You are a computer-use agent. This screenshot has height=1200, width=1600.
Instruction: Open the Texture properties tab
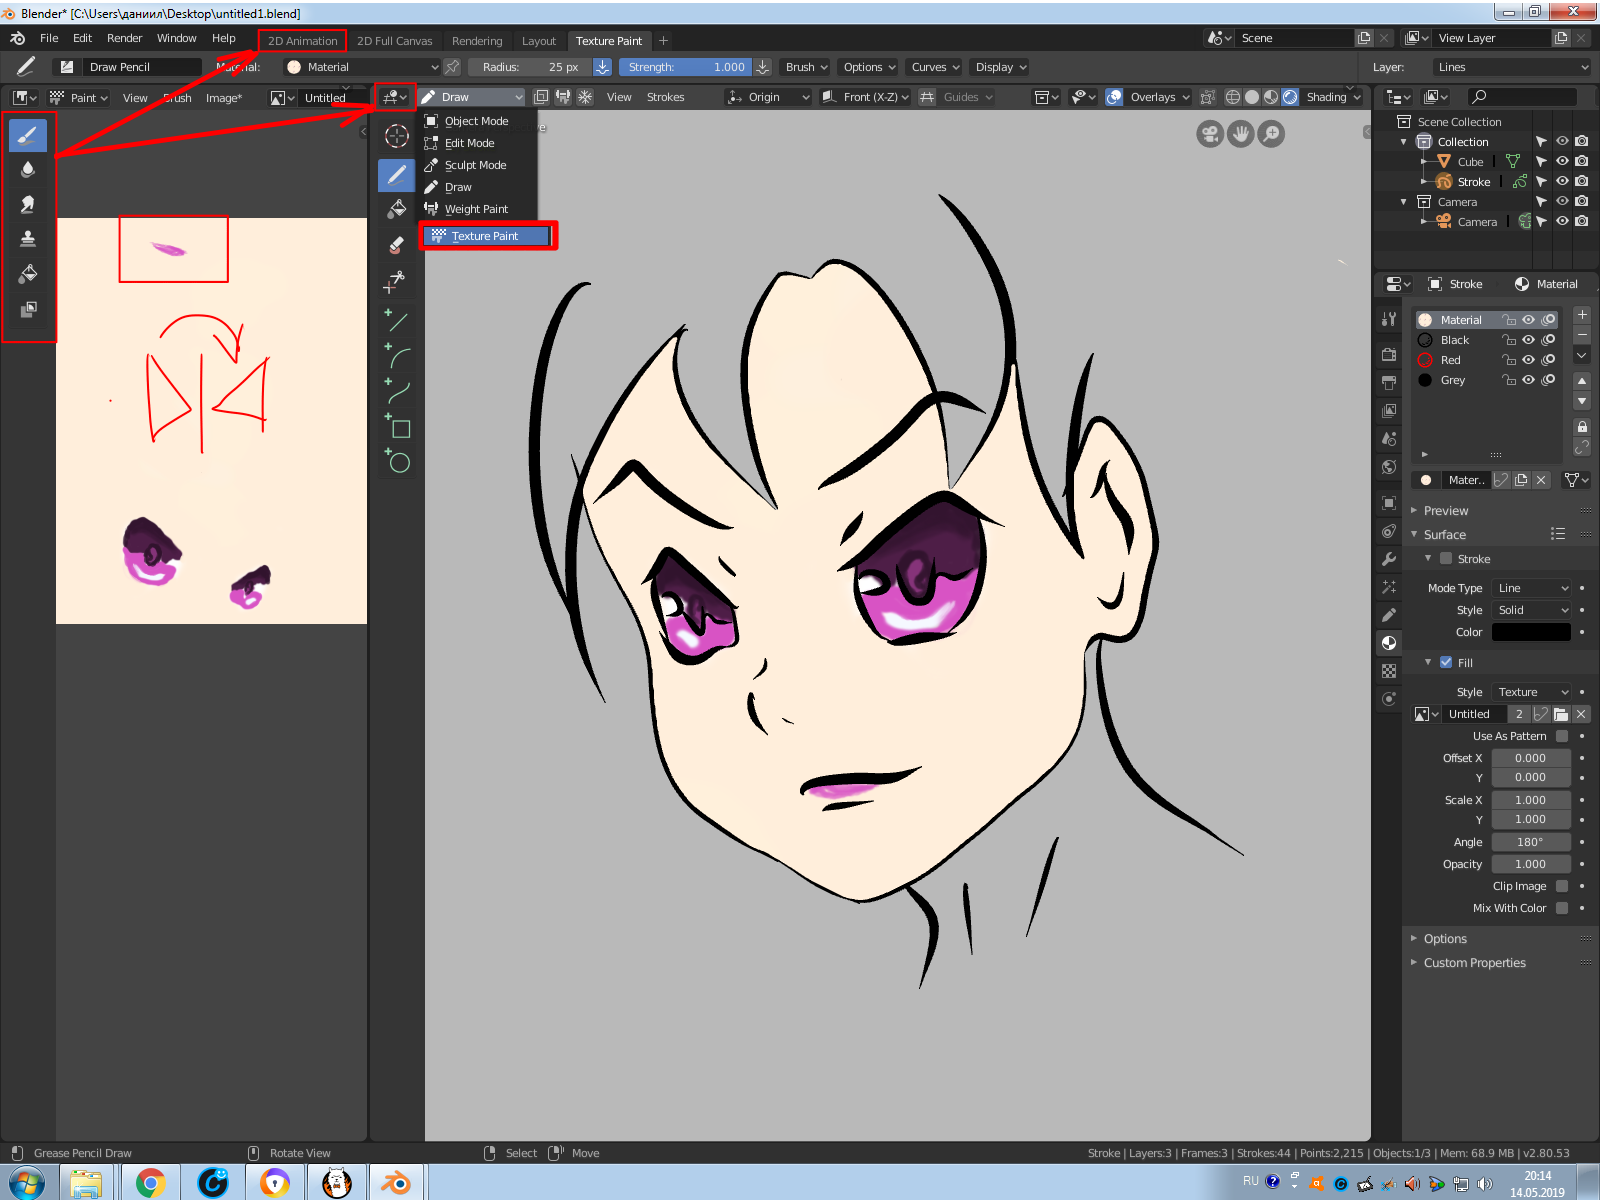pos(1389,671)
